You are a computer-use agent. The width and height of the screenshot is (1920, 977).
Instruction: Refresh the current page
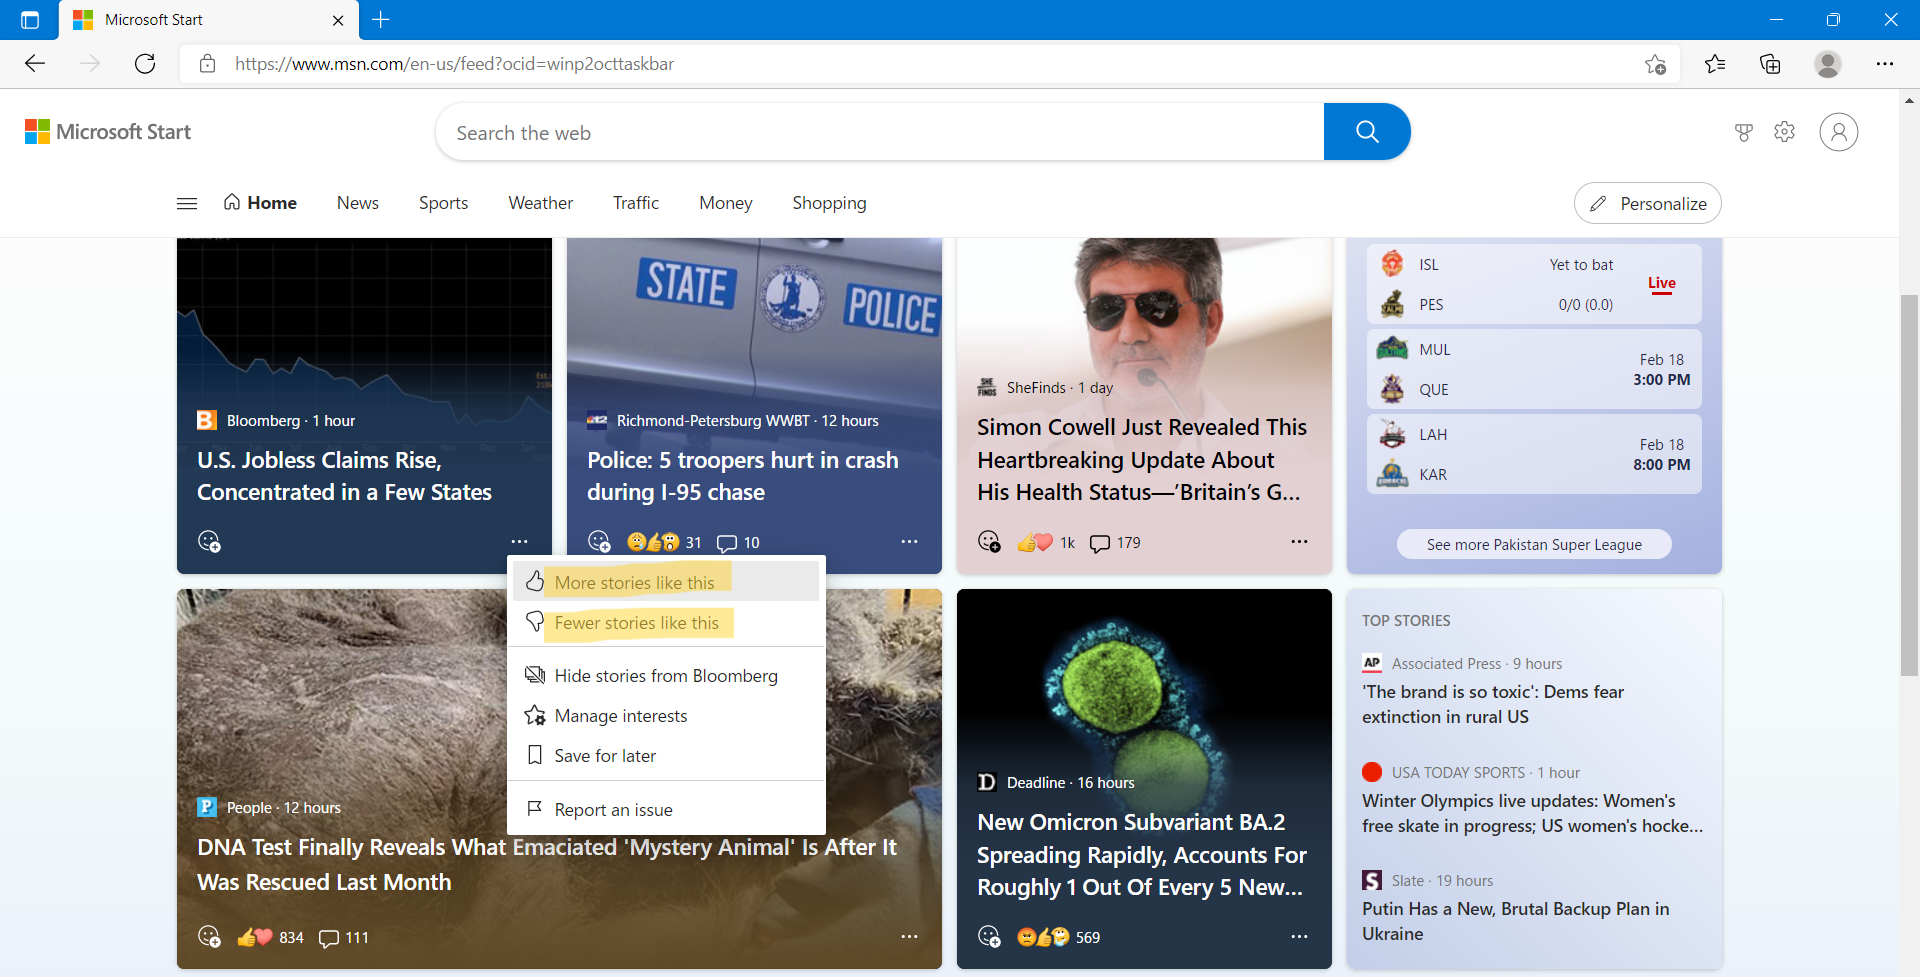pyautogui.click(x=144, y=63)
